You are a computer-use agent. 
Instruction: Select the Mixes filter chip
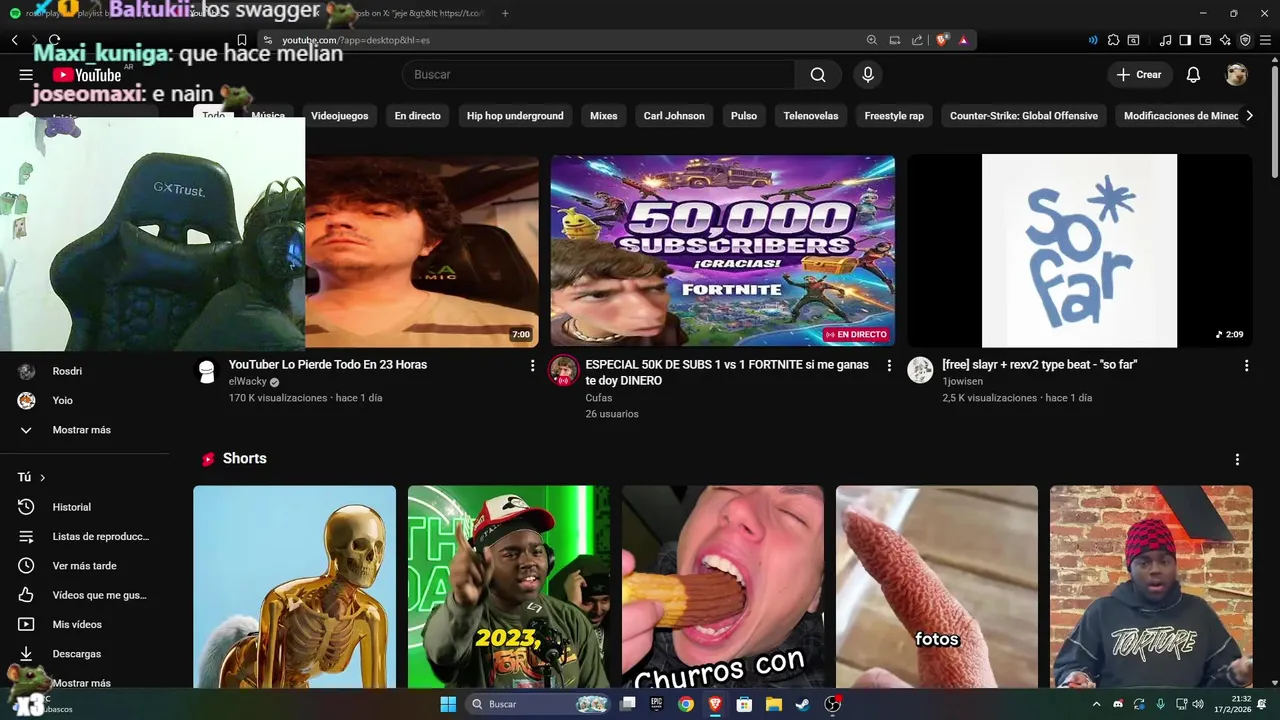603,116
